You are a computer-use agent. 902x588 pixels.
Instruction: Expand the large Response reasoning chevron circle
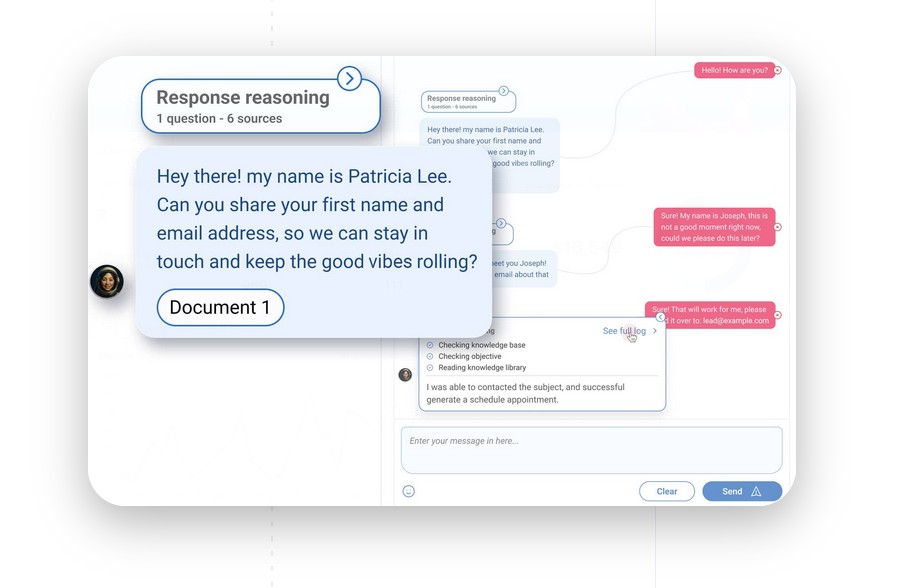(x=349, y=79)
